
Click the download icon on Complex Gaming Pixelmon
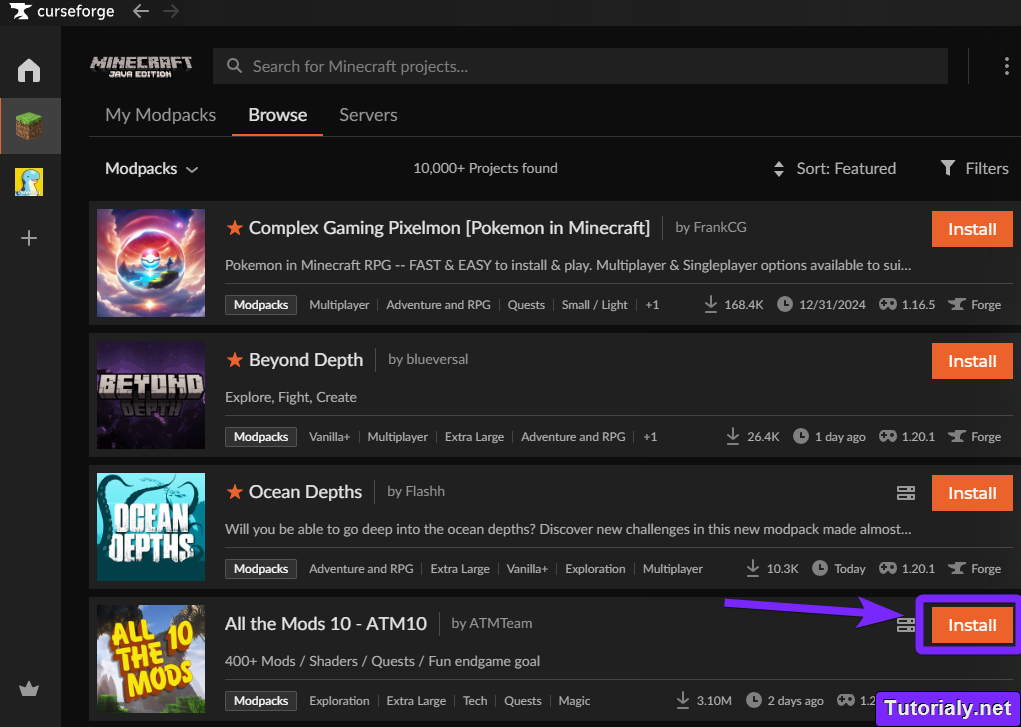(x=711, y=304)
